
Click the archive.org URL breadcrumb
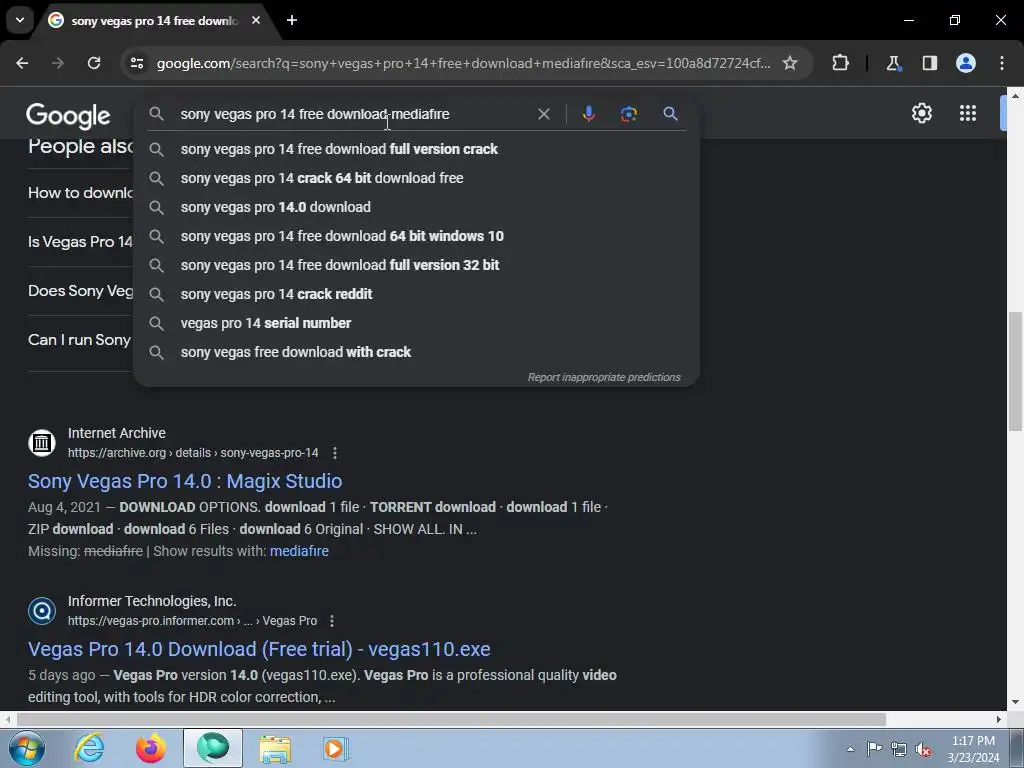point(193,453)
